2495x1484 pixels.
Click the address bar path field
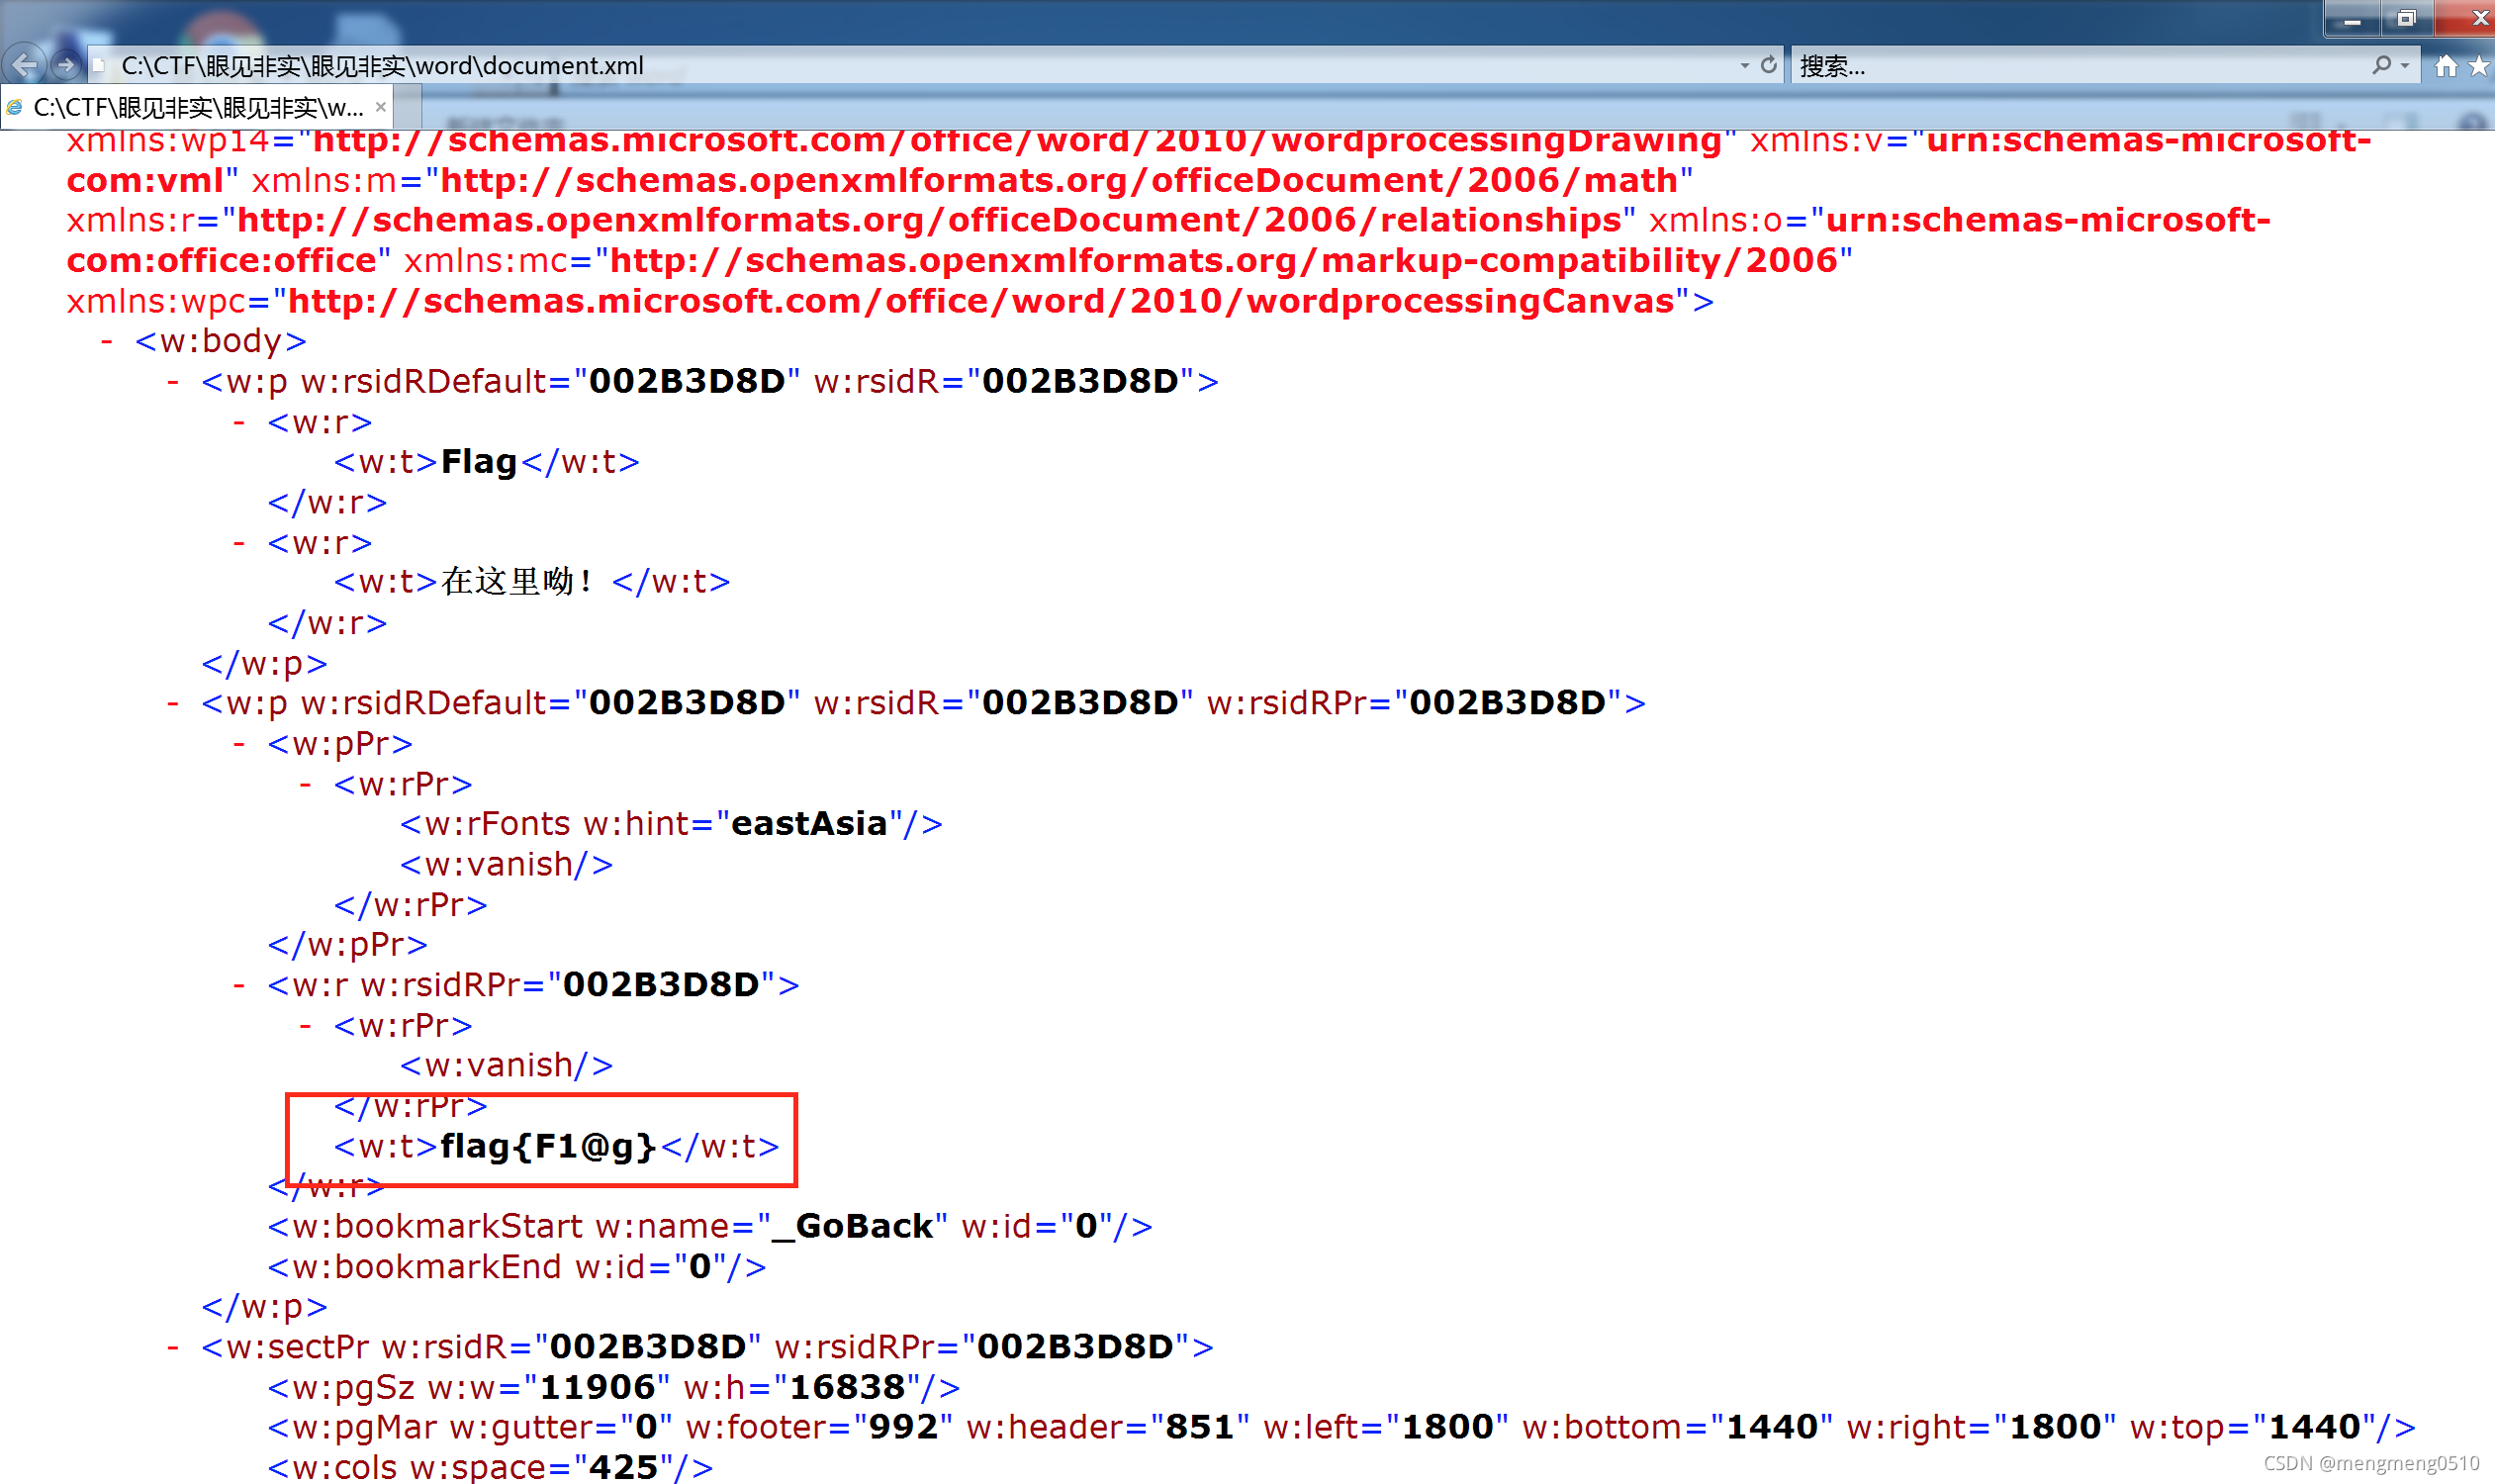[x=900, y=66]
